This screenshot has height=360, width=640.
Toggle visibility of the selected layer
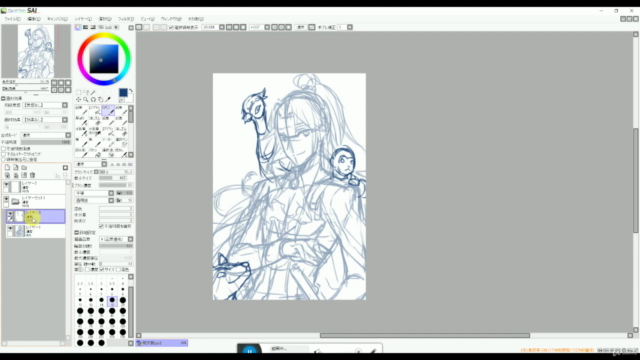coord(10,214)
